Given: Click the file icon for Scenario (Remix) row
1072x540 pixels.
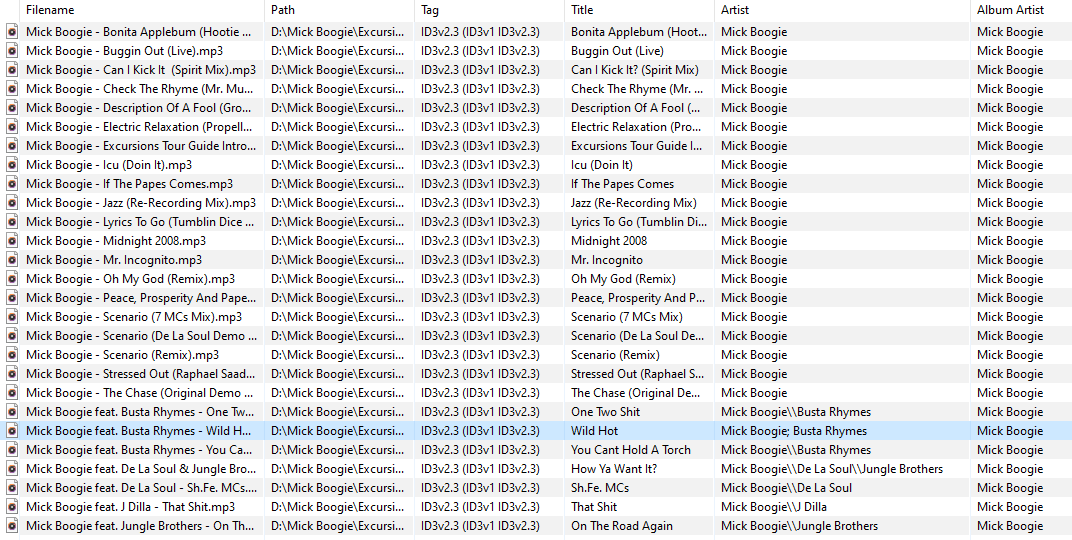Looking at the screenshot, I should 12,355.
